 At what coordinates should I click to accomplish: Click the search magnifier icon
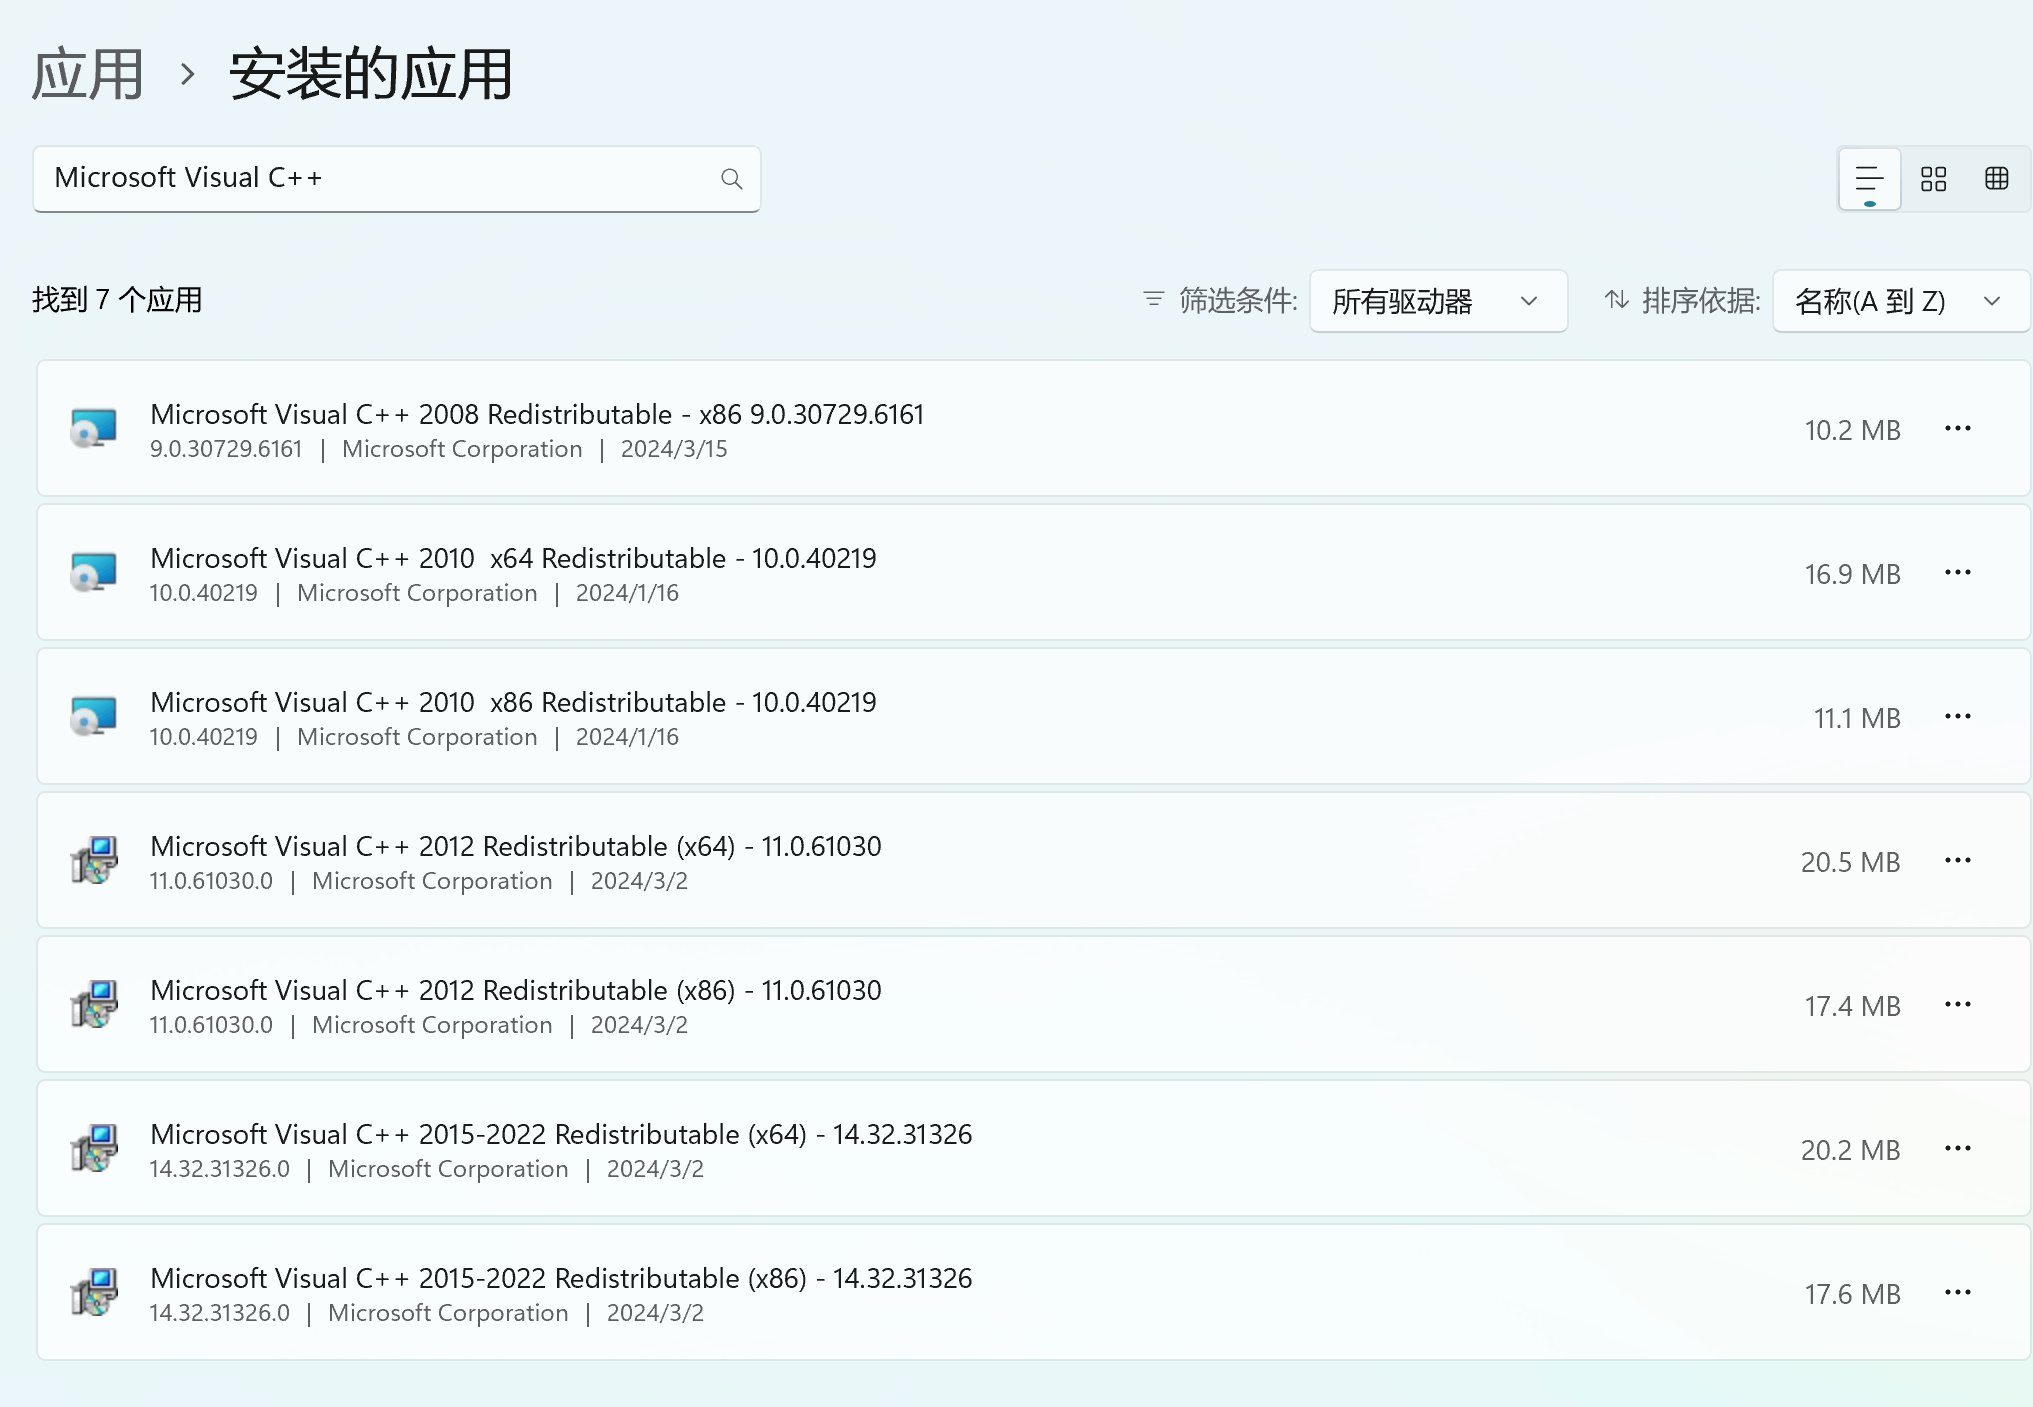[731, 178]
